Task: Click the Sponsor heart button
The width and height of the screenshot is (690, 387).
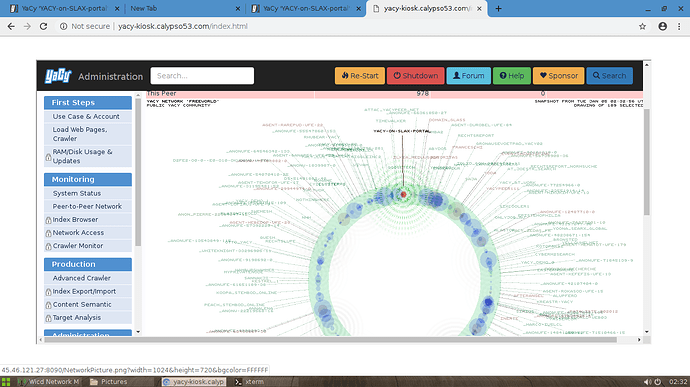Action: [x=558, y=76]
